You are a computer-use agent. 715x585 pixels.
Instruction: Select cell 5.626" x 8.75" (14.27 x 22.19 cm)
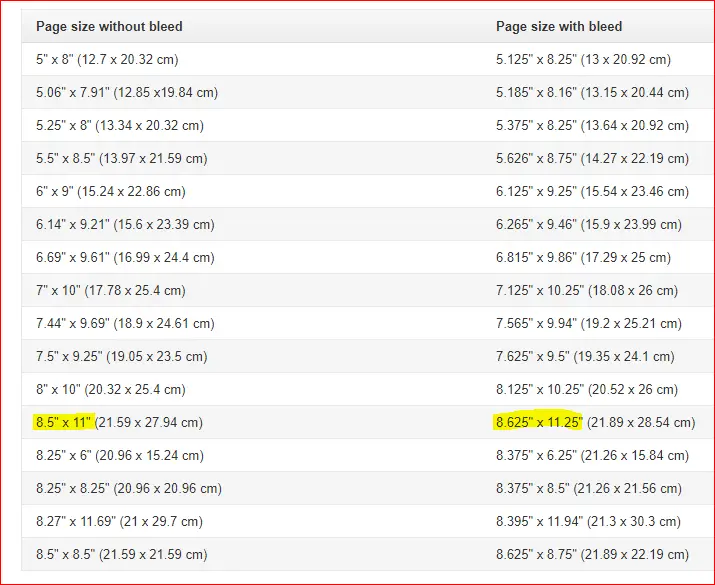(x=592, y=158)
